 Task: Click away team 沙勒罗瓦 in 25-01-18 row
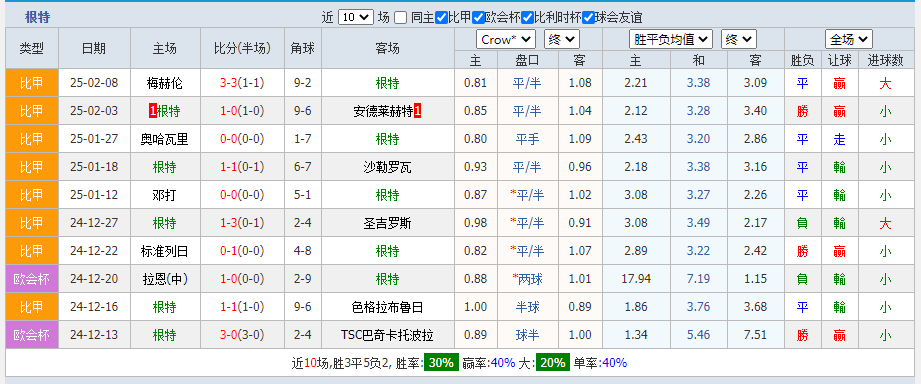pyautogui.click(x=388, y=167)
